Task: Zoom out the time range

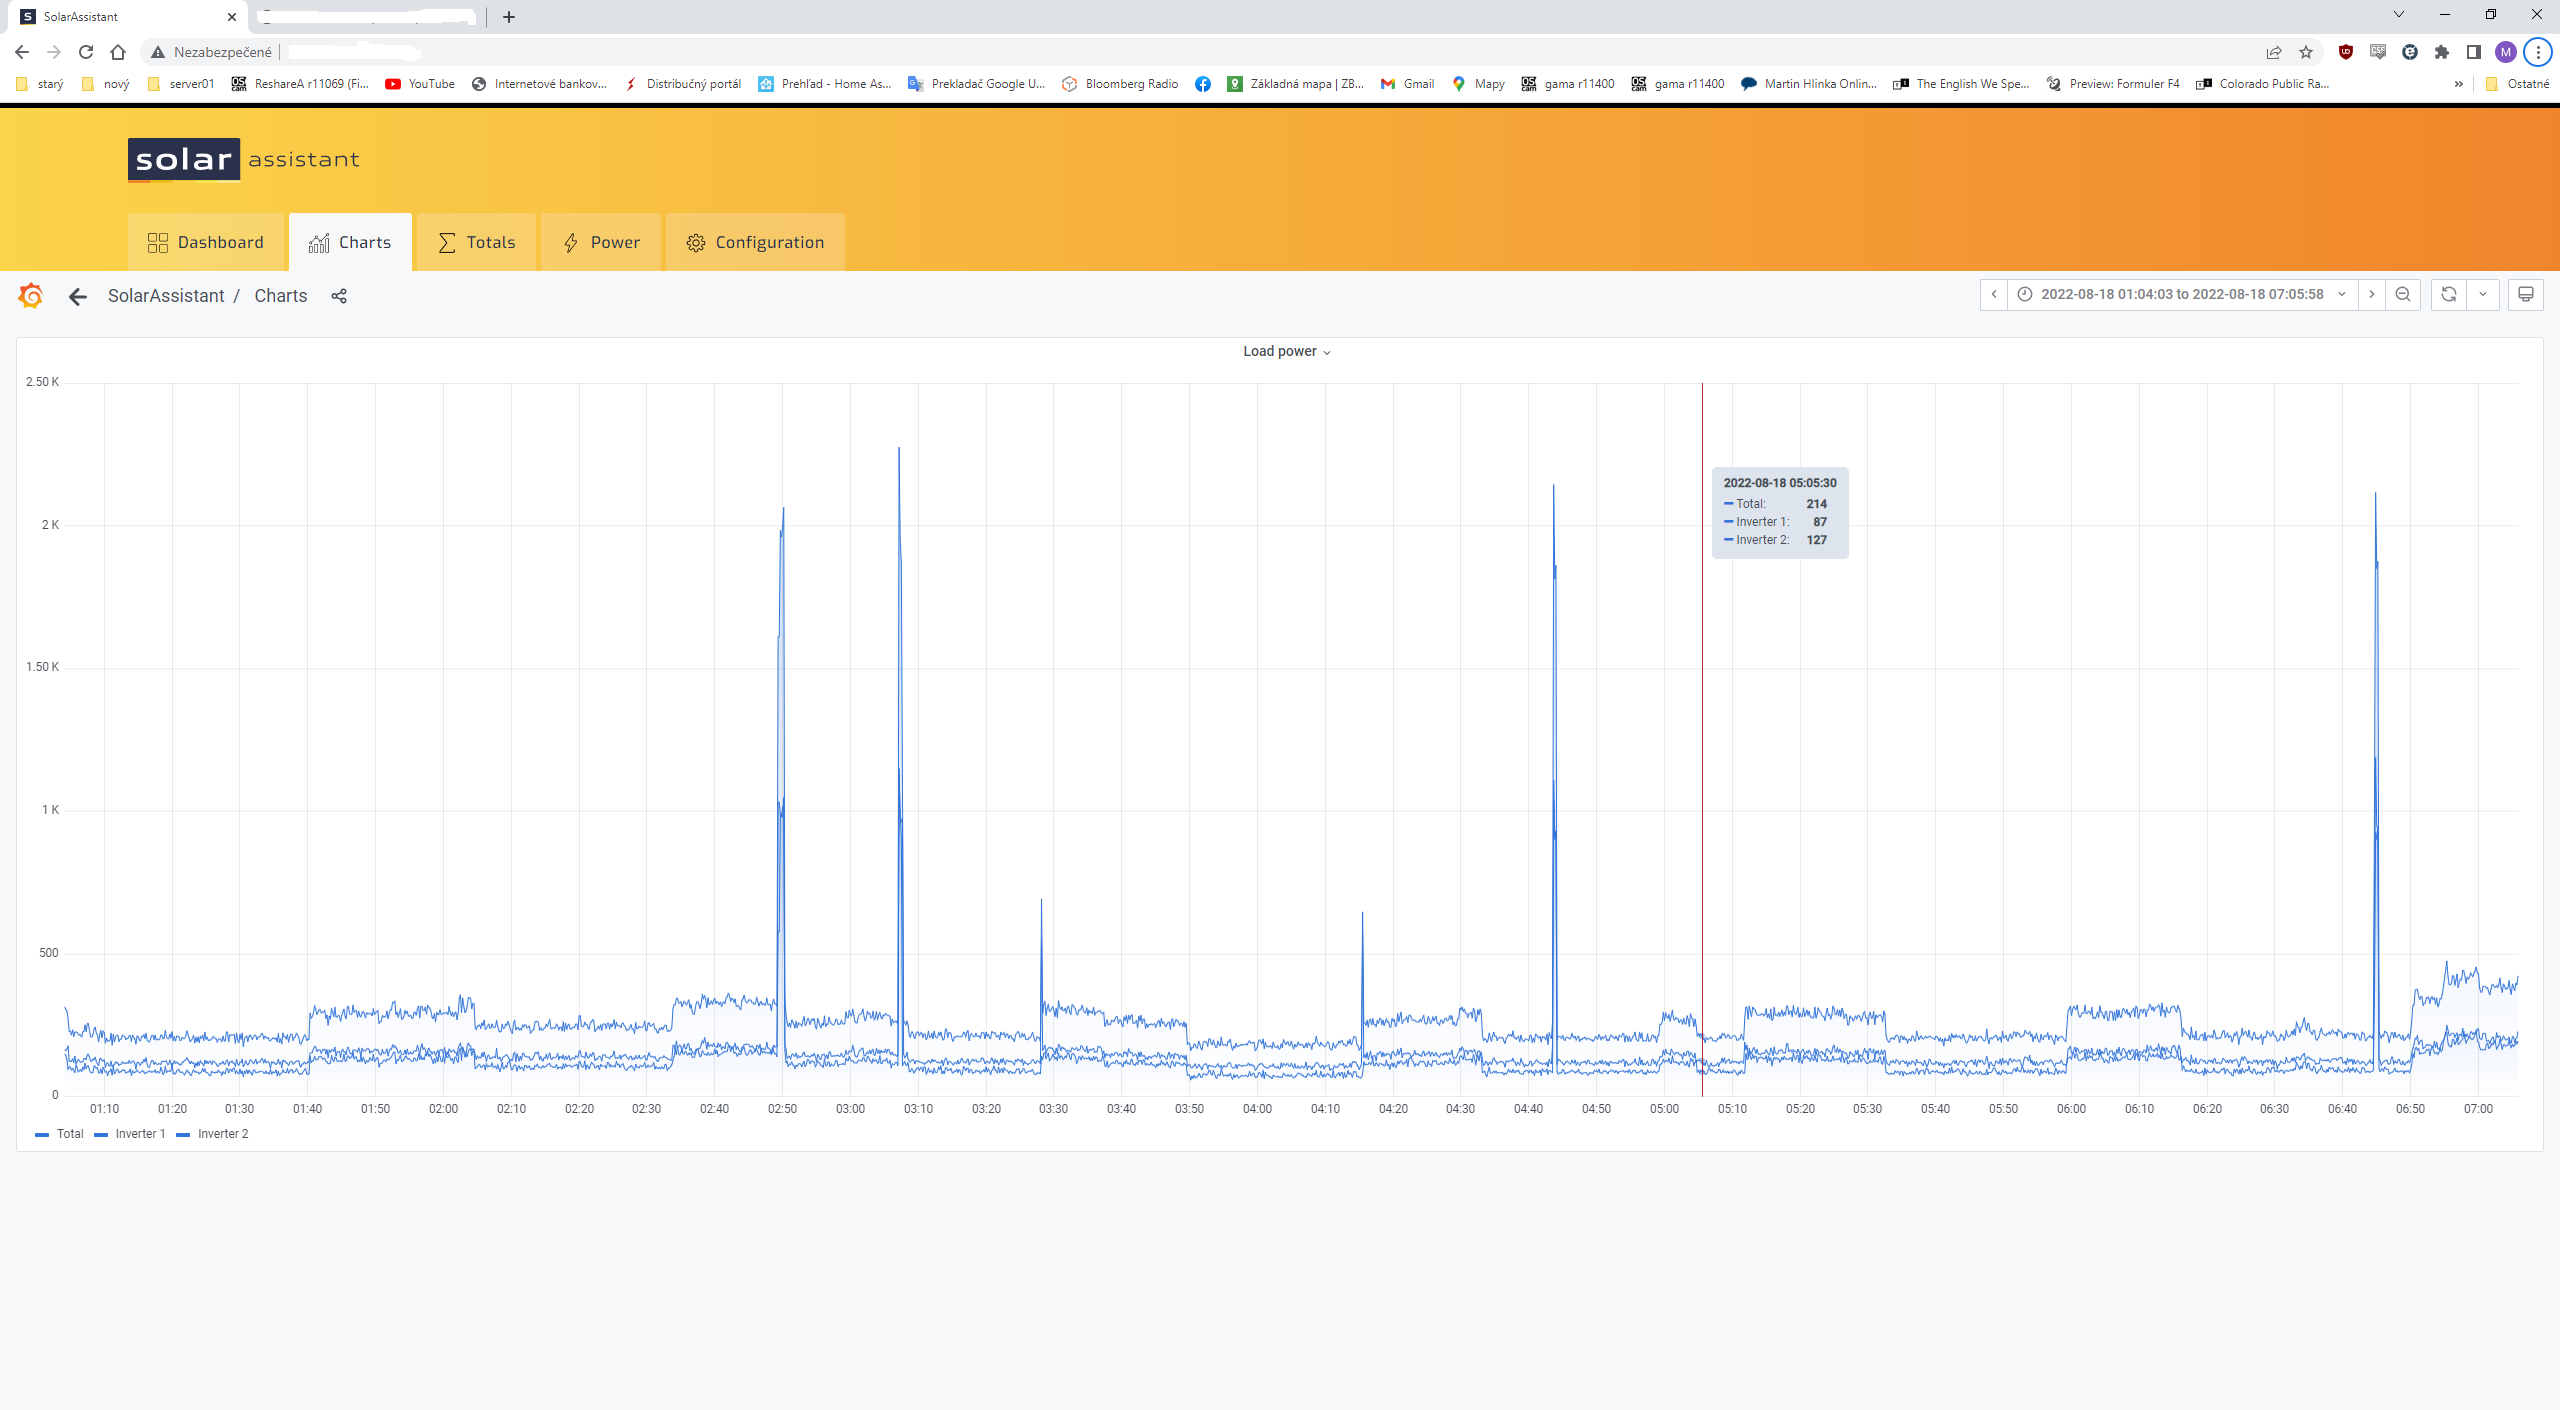Action: pyautogui.click(x=2403, y=294)
